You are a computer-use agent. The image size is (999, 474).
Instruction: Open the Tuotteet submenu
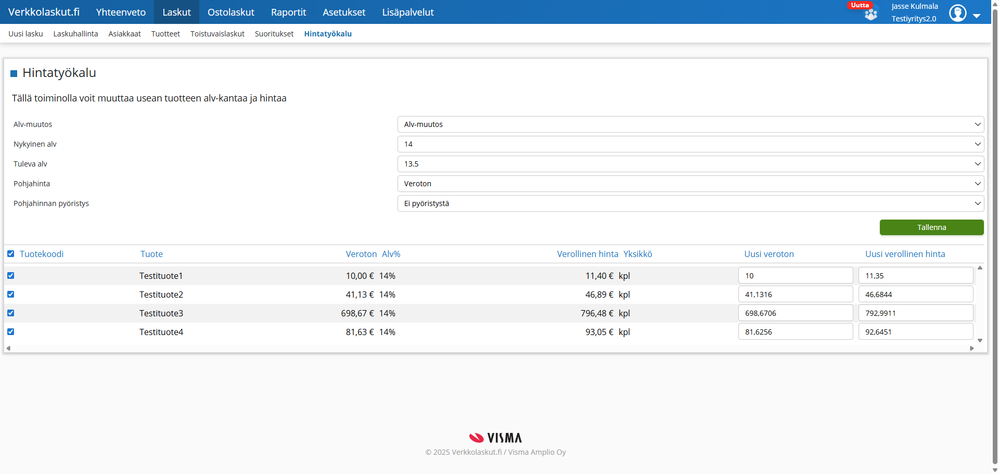[166, 34]
